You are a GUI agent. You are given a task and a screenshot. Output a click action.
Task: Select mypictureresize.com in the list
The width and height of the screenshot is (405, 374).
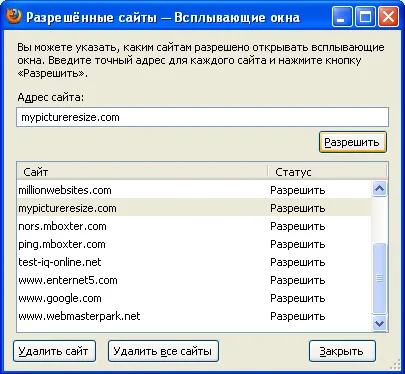(x=194, y=208)
